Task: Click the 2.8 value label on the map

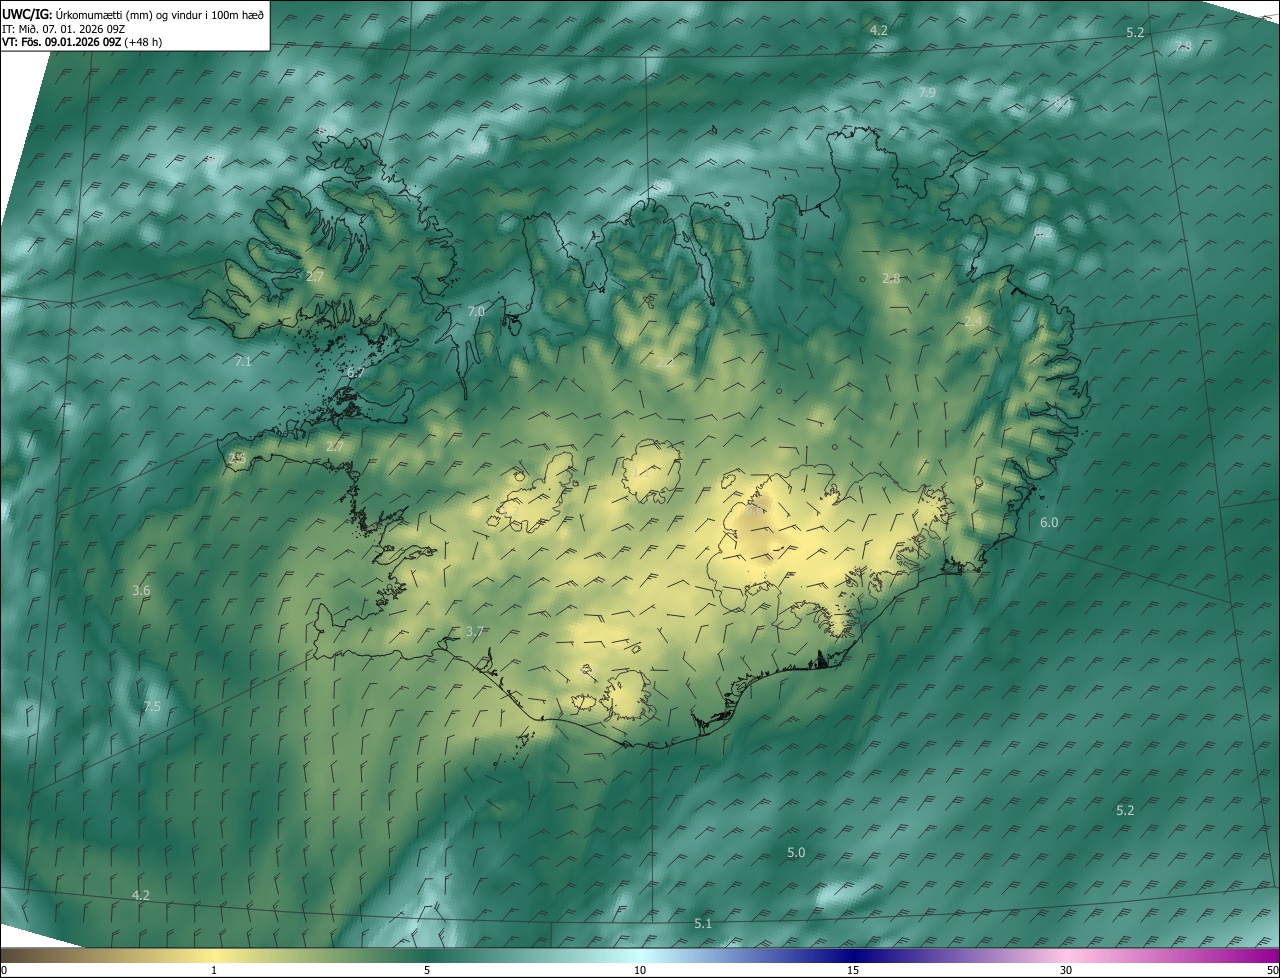Action: 891,278
